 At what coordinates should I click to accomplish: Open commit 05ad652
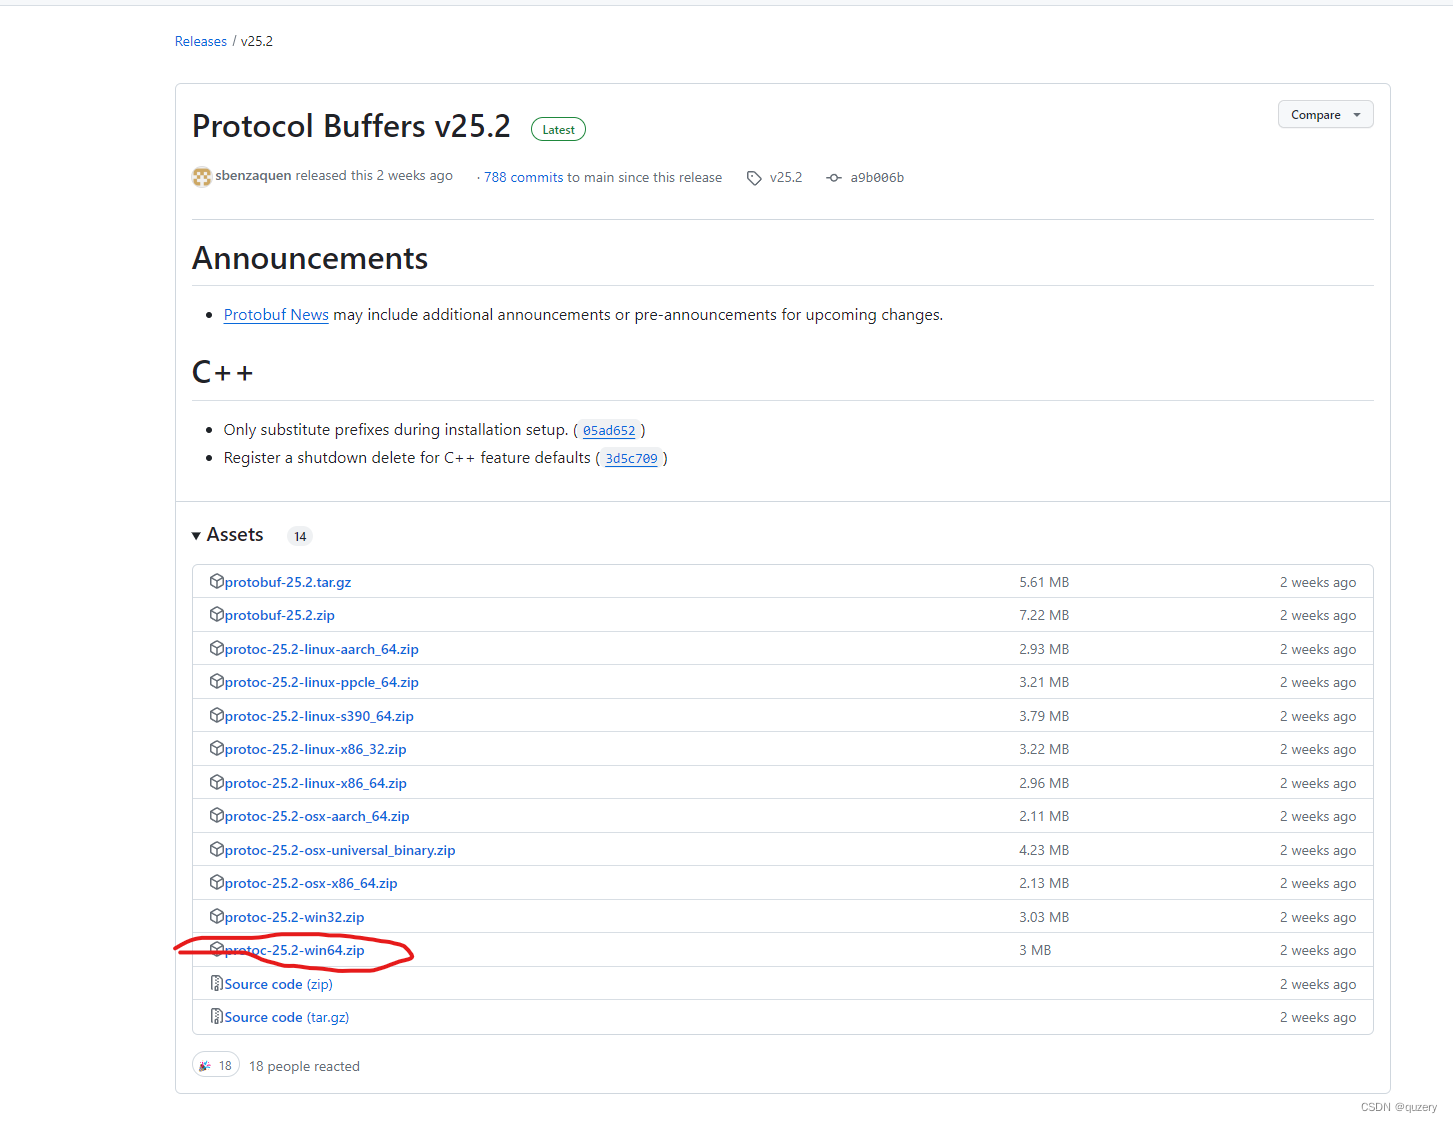point(609,430)
